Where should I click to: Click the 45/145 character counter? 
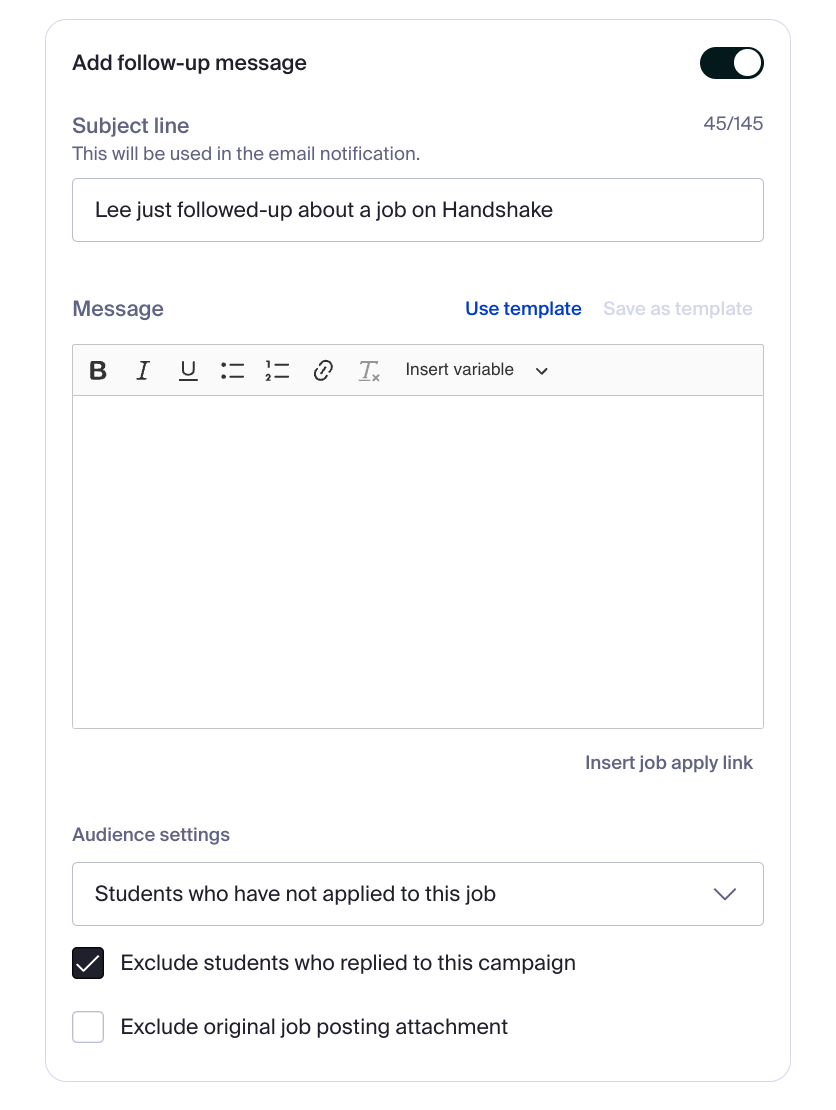[733, 124]
